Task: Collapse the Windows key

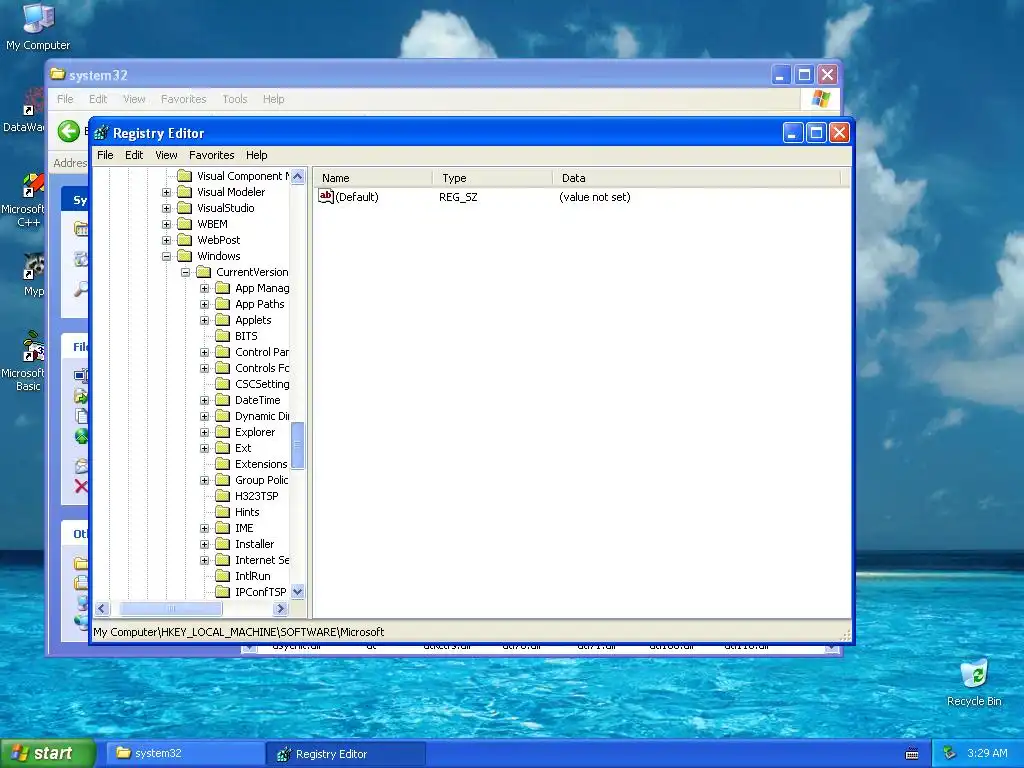Action: [167, 257]
